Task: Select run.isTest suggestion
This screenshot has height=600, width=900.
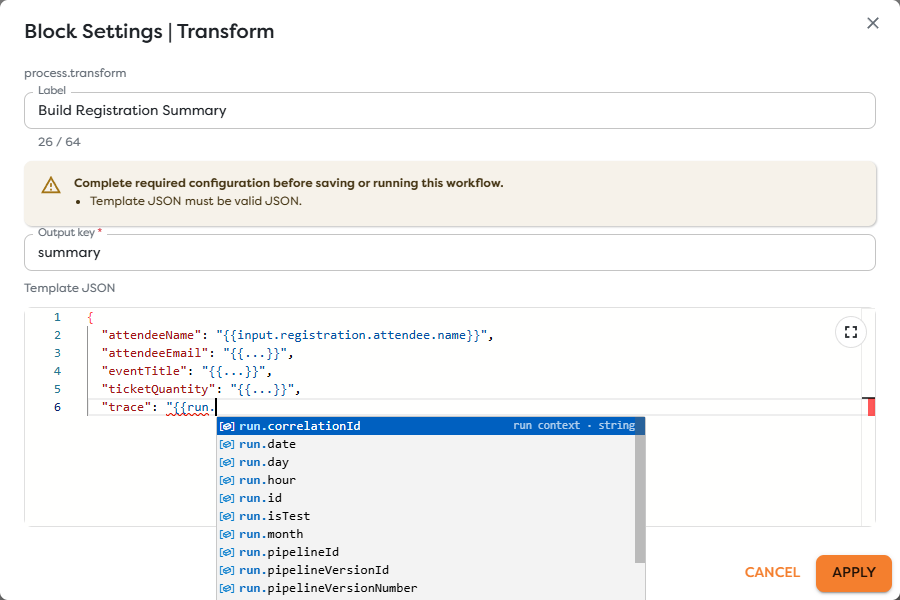Action: click(x=426, y=516)
